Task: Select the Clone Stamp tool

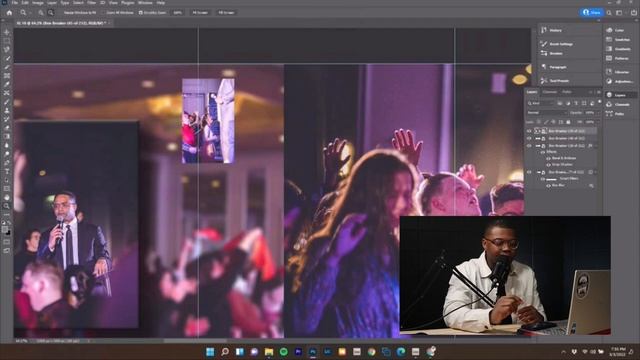Action: pos(7,110)
